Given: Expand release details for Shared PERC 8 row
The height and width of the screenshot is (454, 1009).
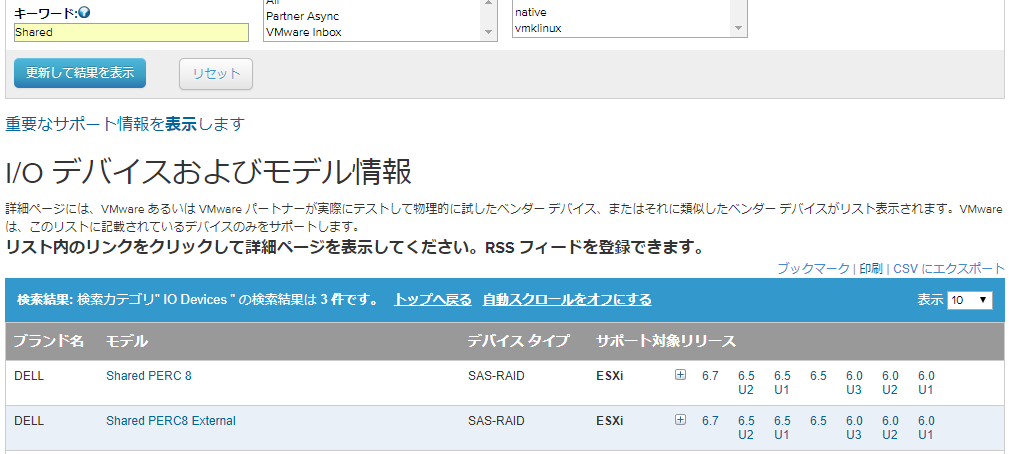Looking at the screenshot, I should (680, 375).
